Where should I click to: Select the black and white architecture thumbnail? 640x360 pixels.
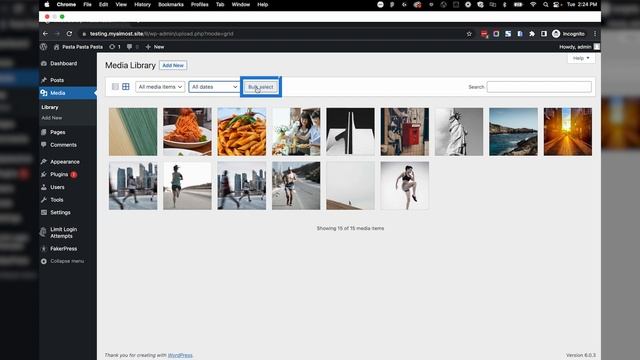350,131
